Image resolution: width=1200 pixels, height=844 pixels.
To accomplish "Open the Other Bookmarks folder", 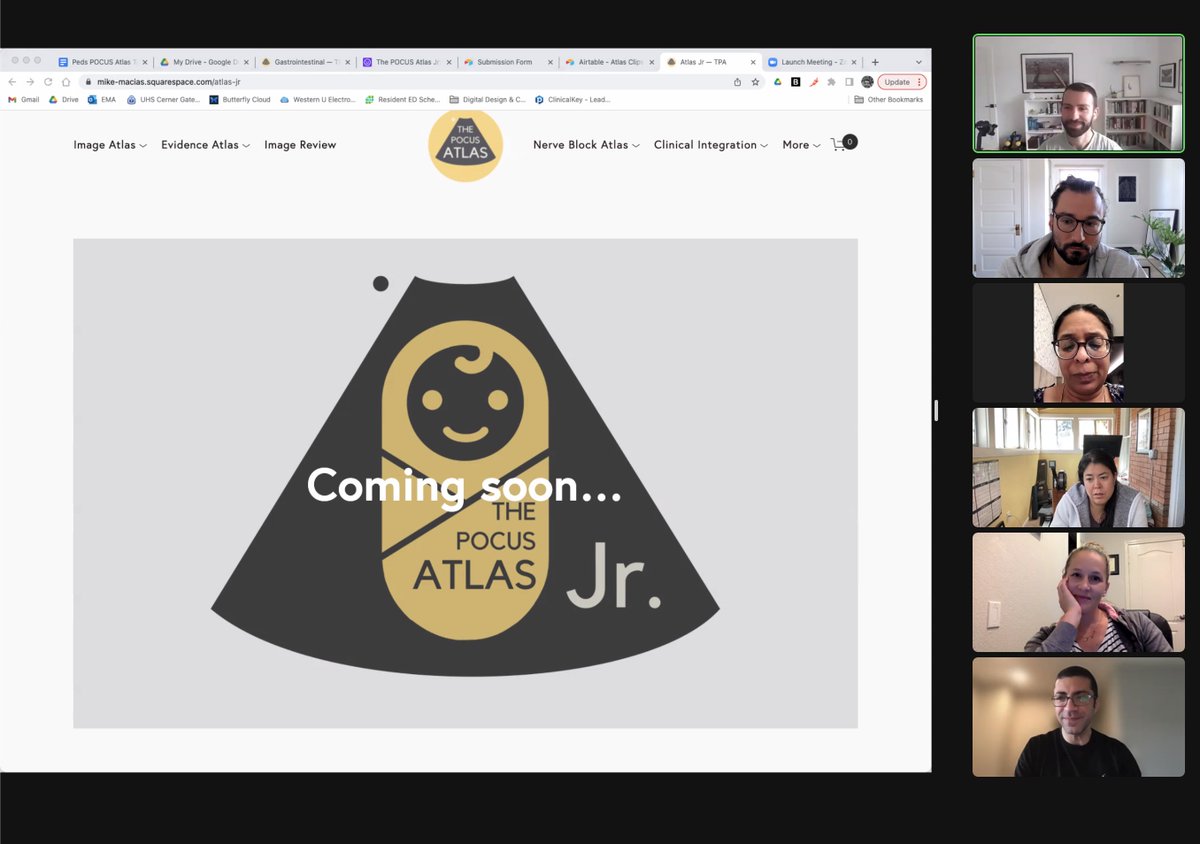I will click(889, 100).
